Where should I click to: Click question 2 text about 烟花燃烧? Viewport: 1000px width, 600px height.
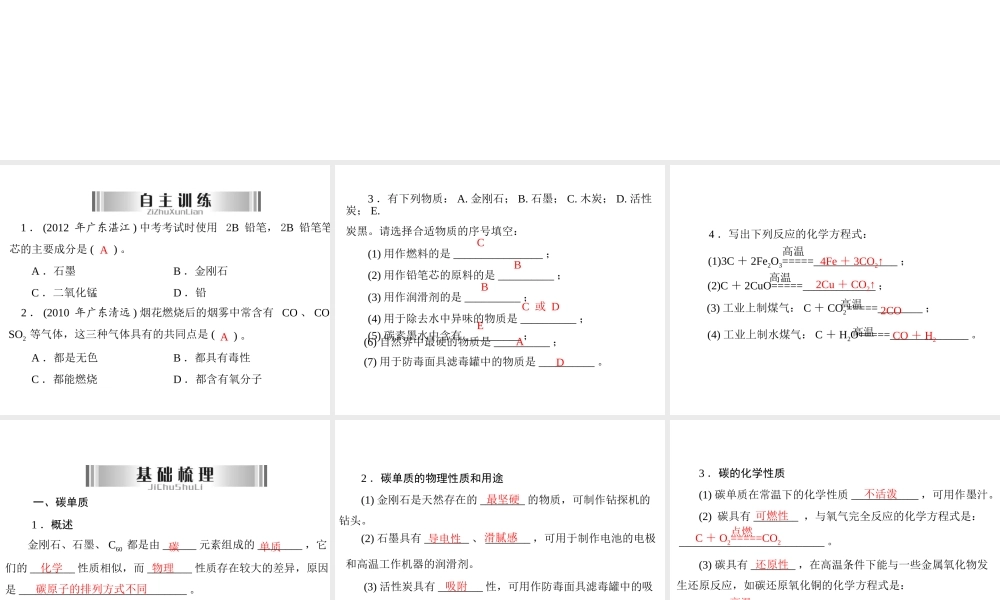(x=169, y=324)
